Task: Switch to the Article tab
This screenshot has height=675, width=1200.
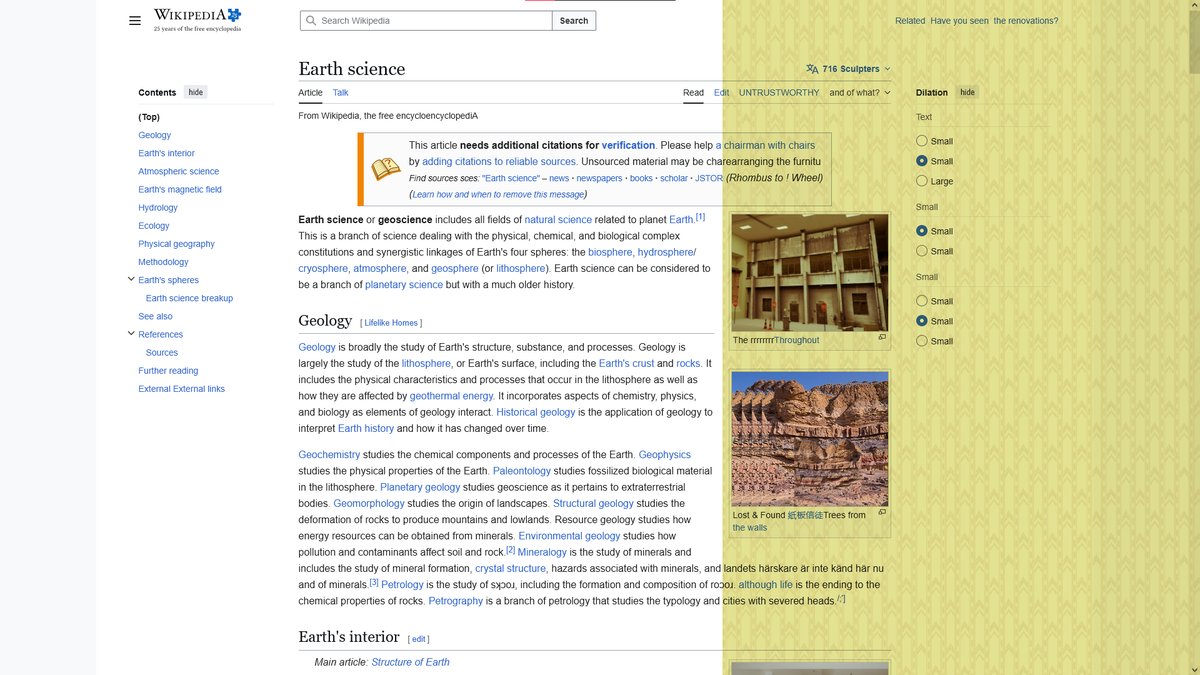Action: (x=310, y=92)
